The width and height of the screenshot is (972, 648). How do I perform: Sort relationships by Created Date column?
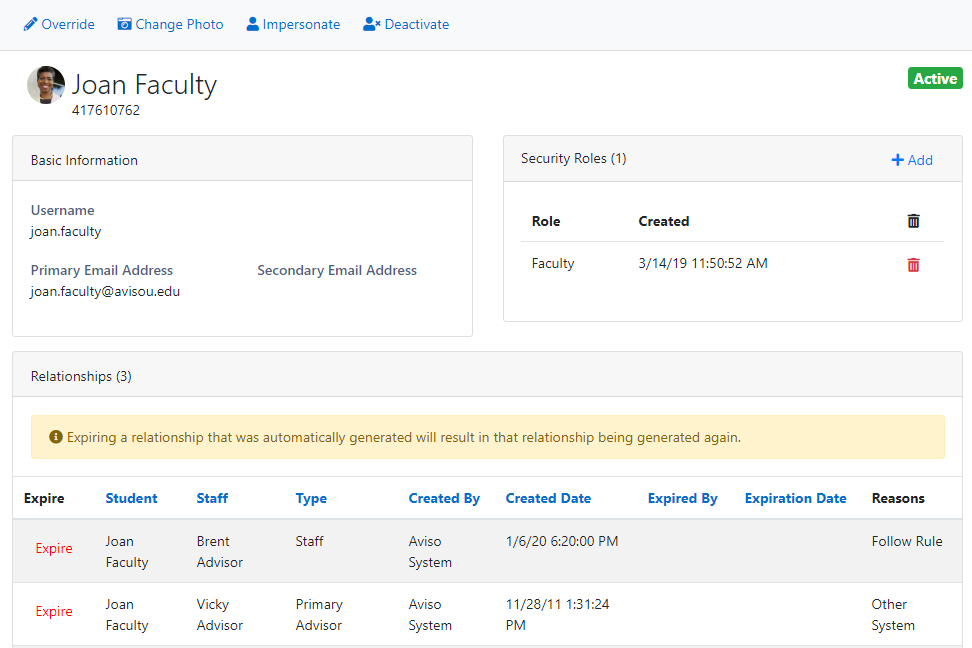(548, 499)
